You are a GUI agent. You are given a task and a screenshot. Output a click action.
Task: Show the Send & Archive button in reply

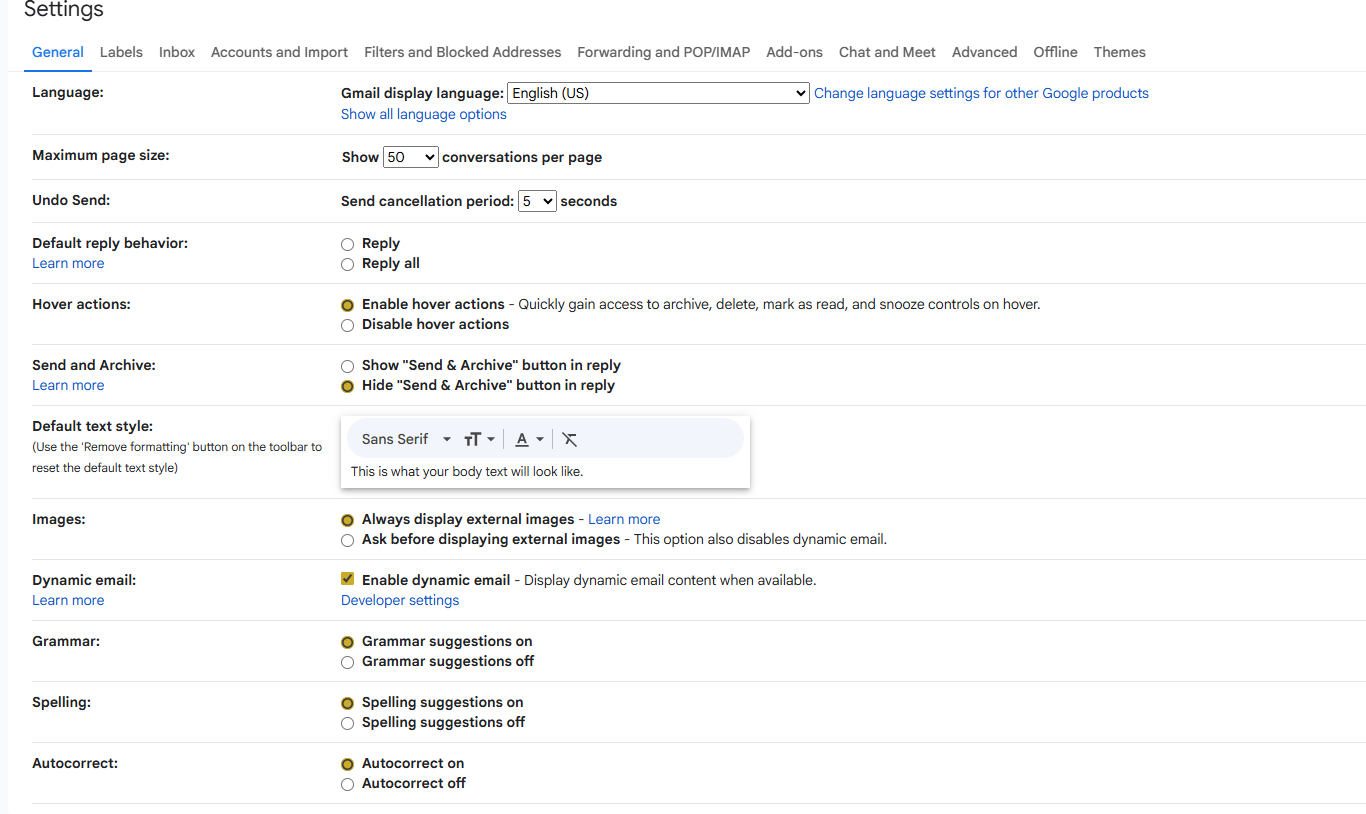(x=347, y=366)
